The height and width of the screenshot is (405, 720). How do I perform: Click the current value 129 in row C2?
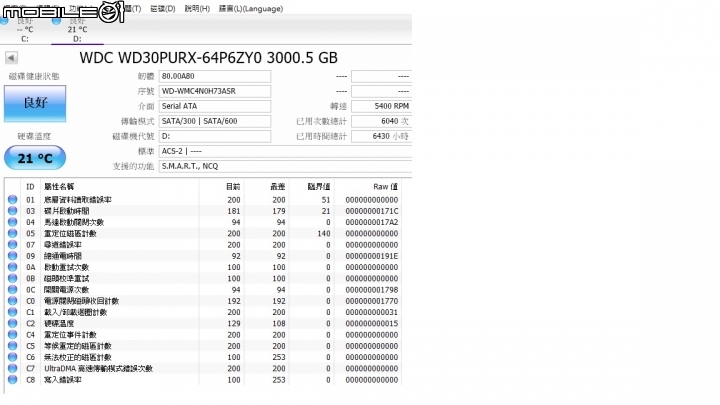234,323
